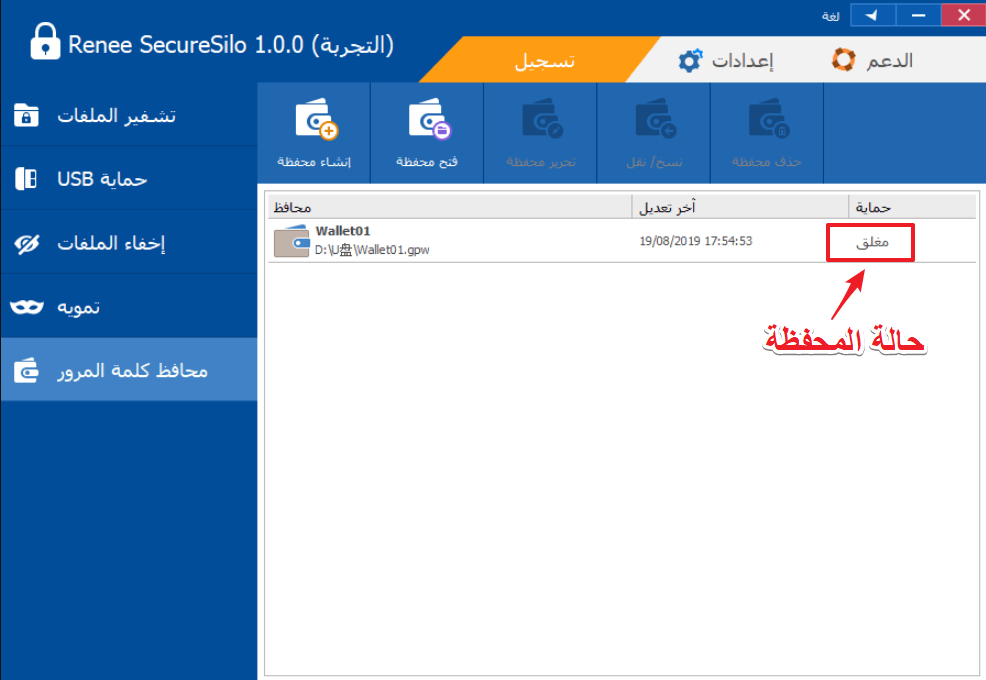Sort by the Last Modified column header (آخر تعديل)
The width and height of the screenshot is (986, 680).
740,207
